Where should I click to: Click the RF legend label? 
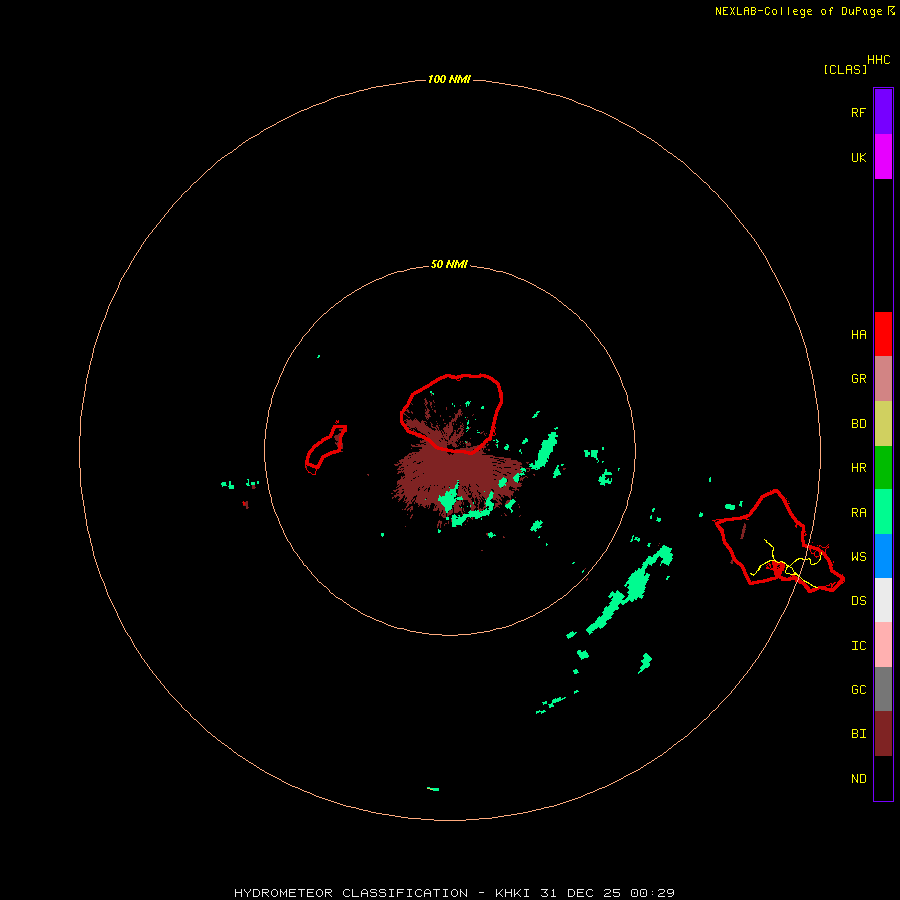(x=858, y=112)
